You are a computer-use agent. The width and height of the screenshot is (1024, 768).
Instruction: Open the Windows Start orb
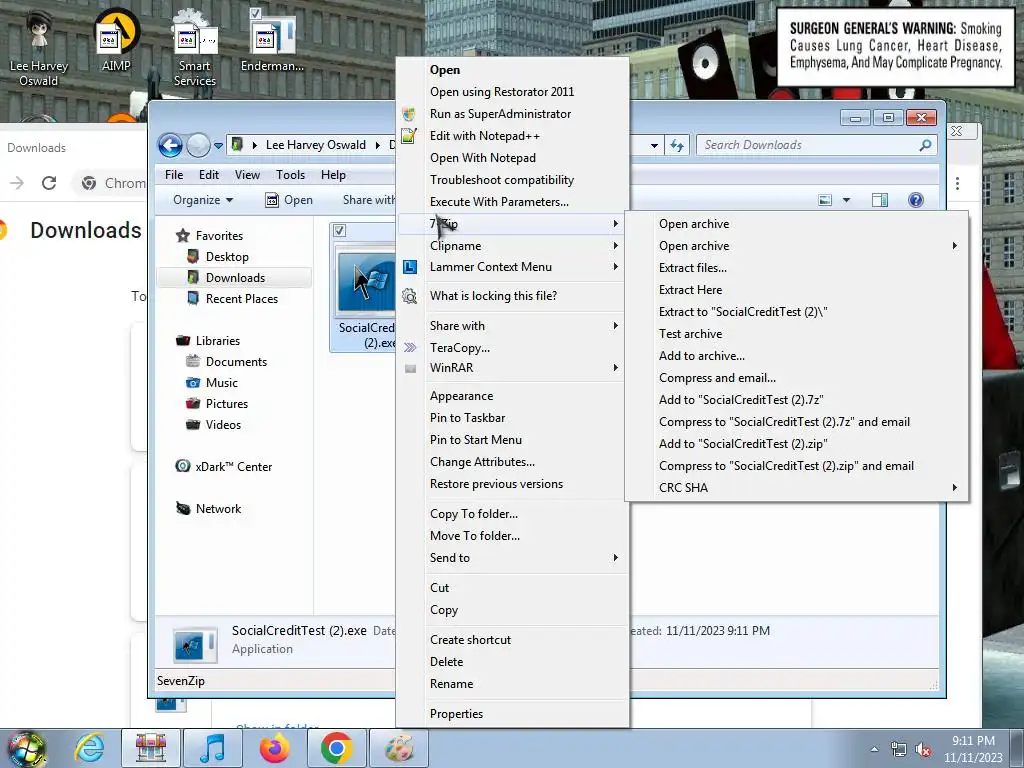[x=27, y=748]
